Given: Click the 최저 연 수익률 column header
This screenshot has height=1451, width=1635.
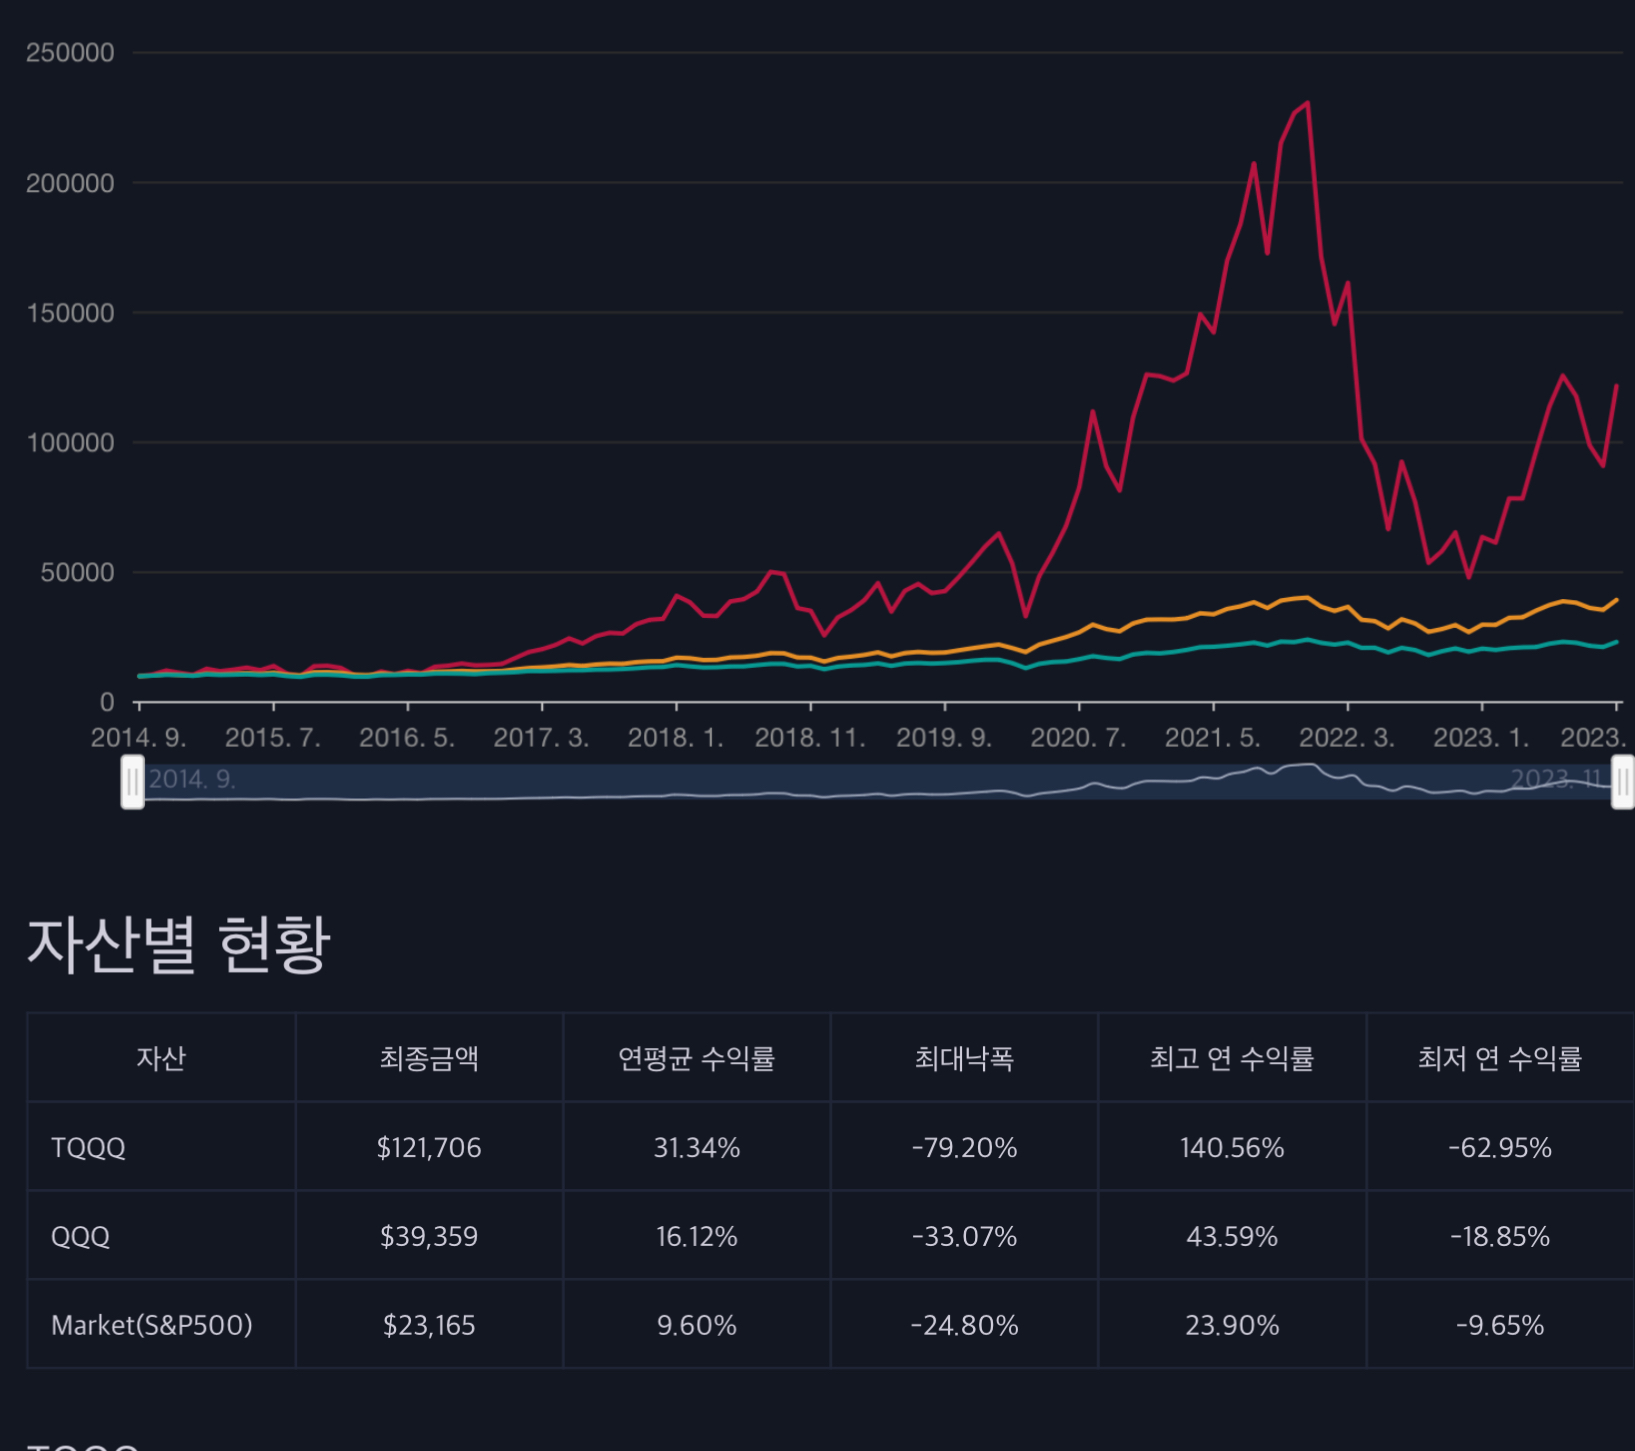Looking at the screenshot, I should pos(1500,1058).
